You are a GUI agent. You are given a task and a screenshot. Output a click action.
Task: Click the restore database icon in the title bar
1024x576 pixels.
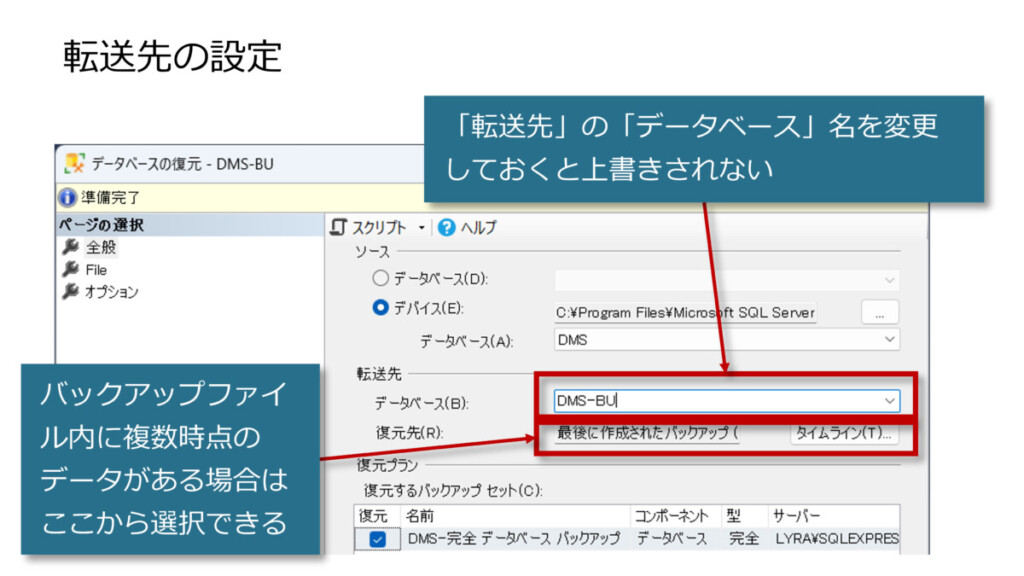(75, 163)
